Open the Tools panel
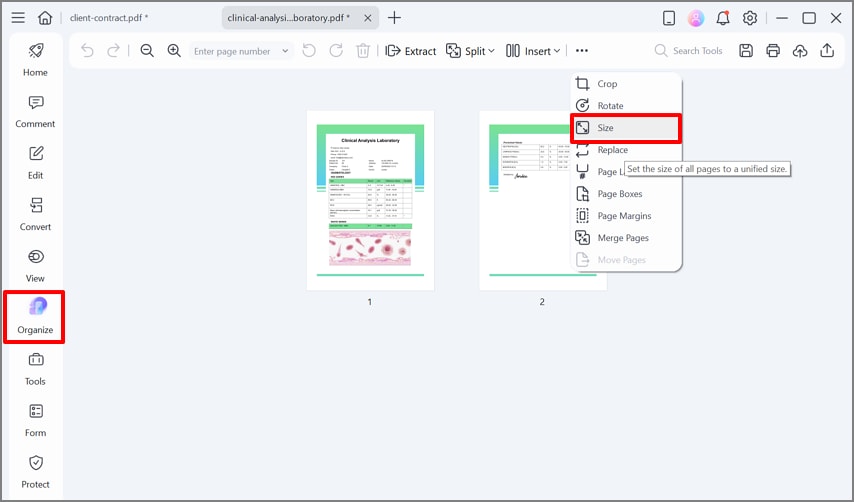The image size is (854, 502). [35, 369]
